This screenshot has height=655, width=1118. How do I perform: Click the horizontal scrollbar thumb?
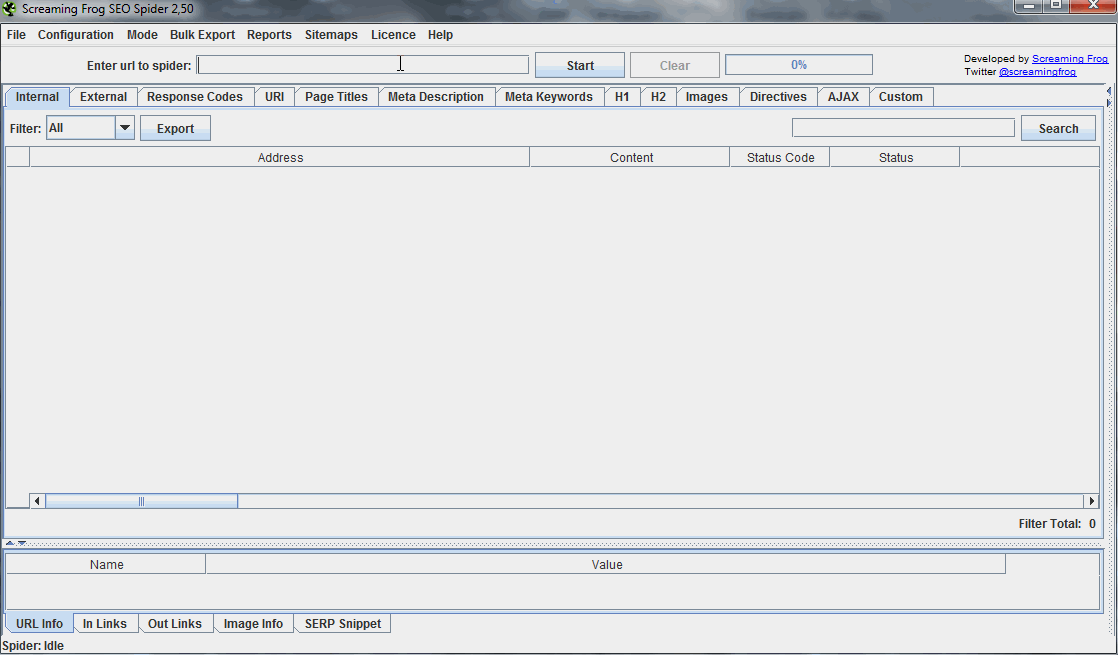pyautogui.click(x=141, y=501)
